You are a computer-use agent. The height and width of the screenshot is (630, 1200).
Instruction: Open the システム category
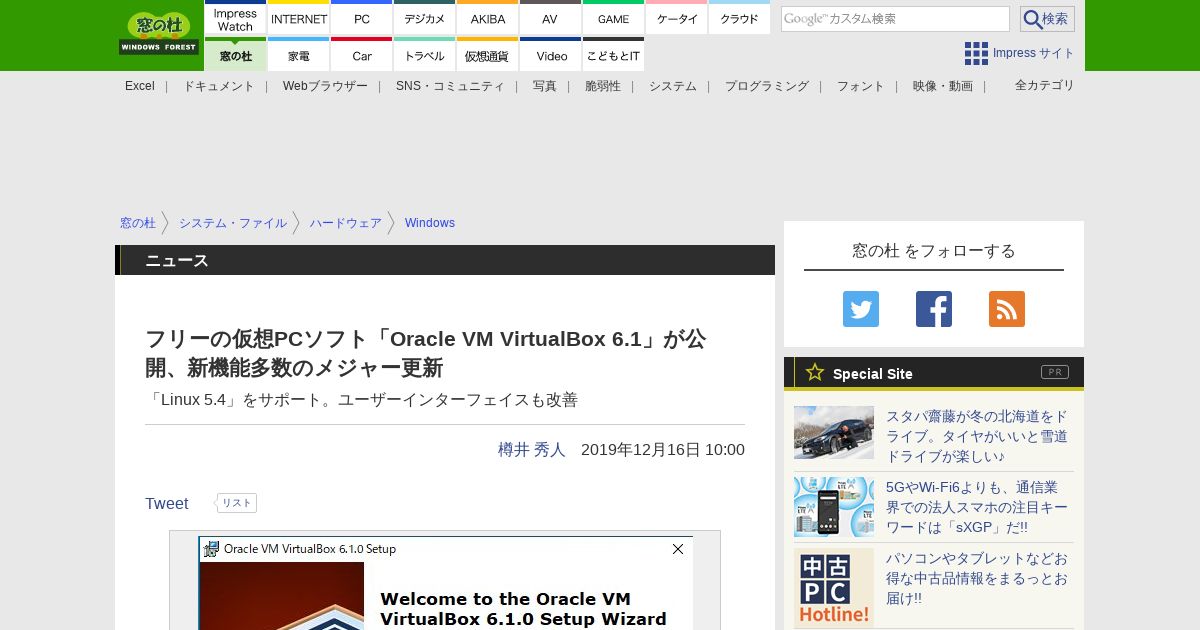(673, 86)
